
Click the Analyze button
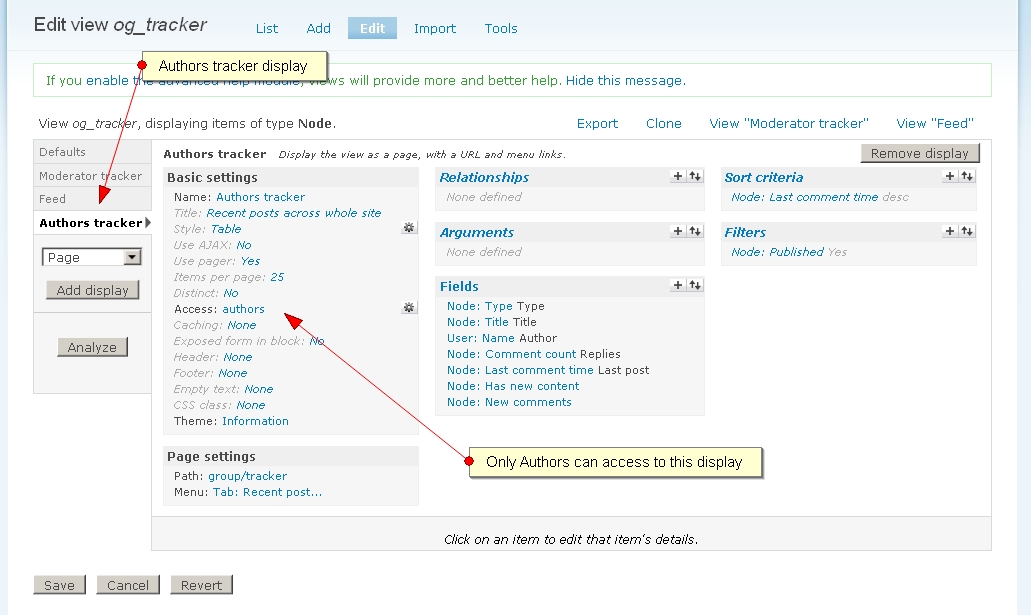coord(93,347)
